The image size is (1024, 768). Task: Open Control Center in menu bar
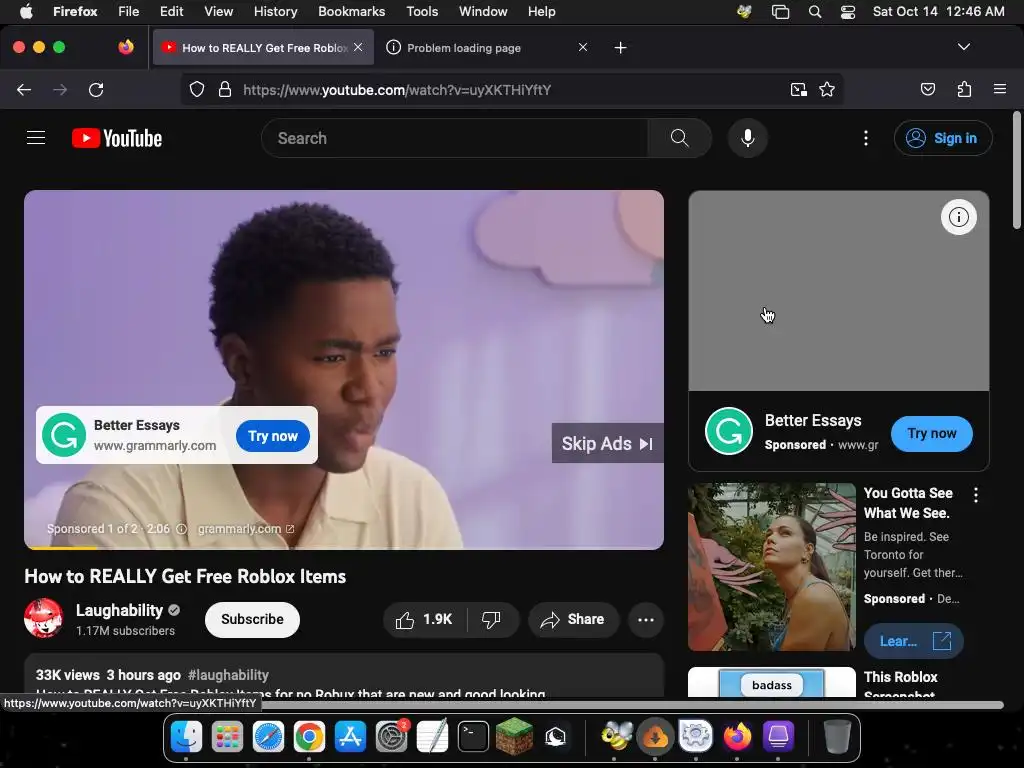click(x=848, y=12)
